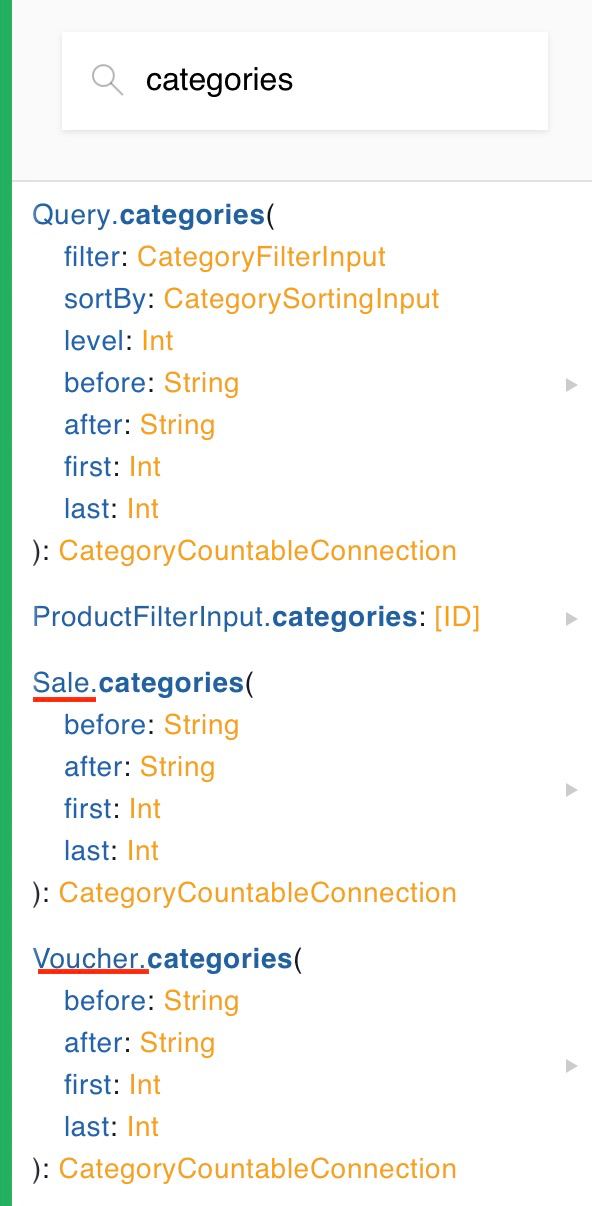Open the CategoryFilterInput type
592x1206 pixels.
pyautogui.click(x=261, y=257)
